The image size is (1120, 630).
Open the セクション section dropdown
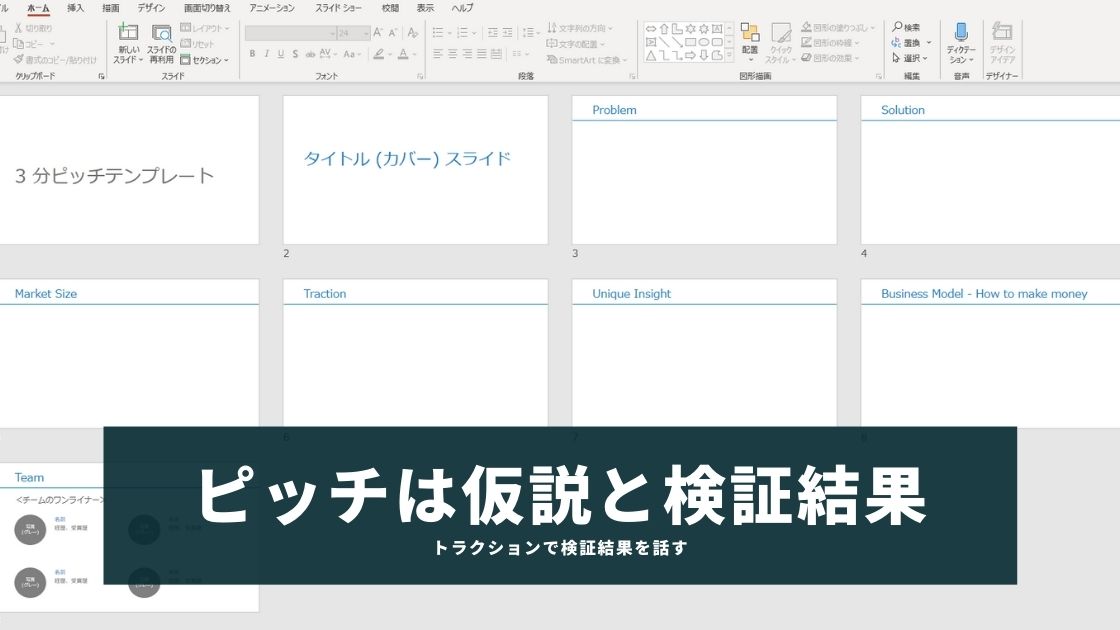205,60
